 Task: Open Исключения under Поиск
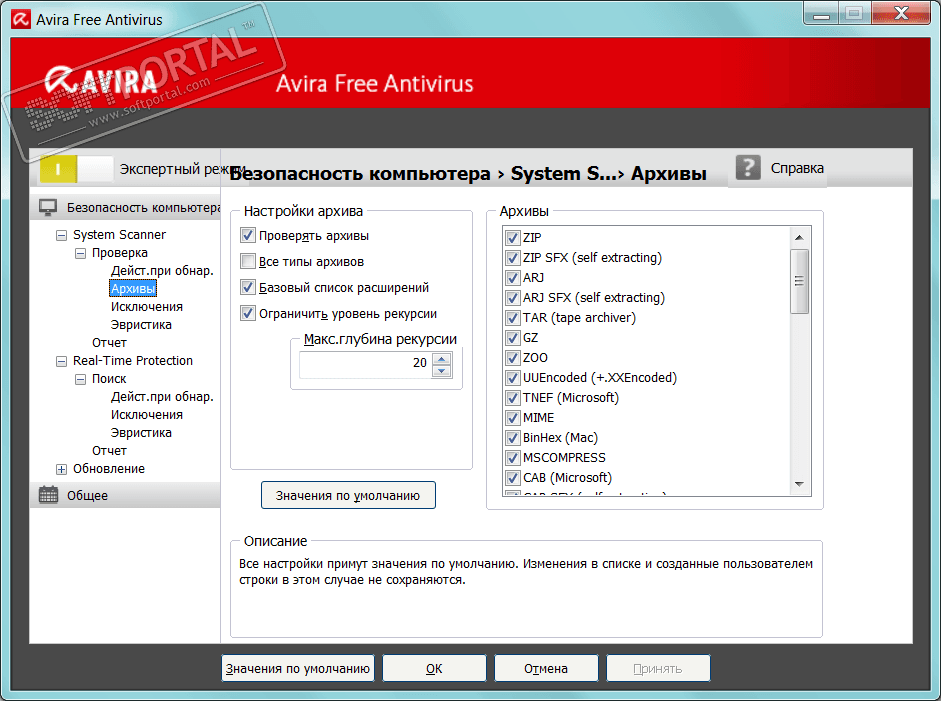146,415
